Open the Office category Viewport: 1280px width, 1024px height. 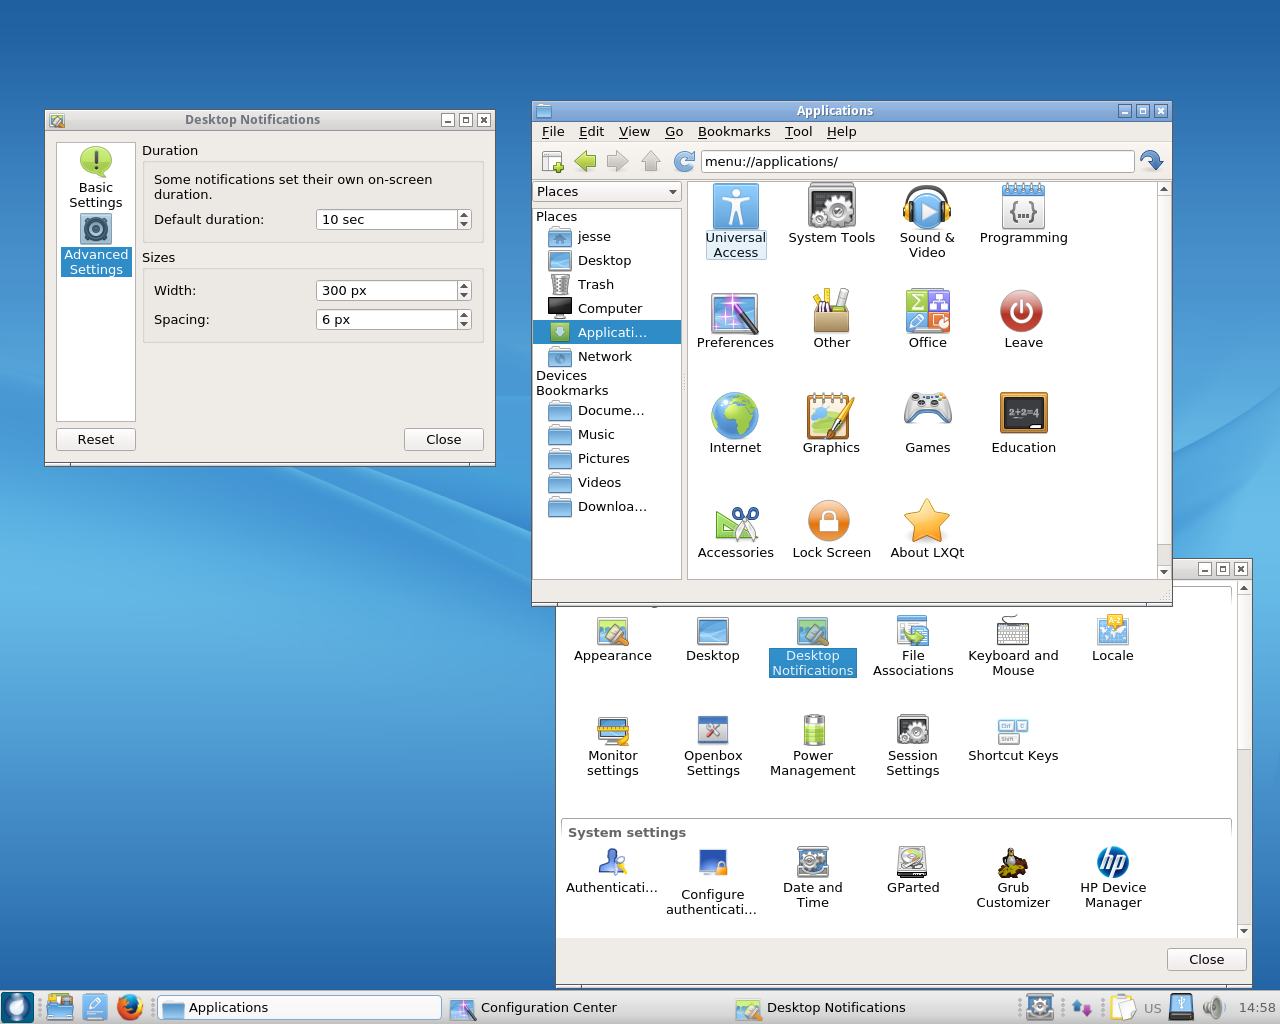(927, 320)
